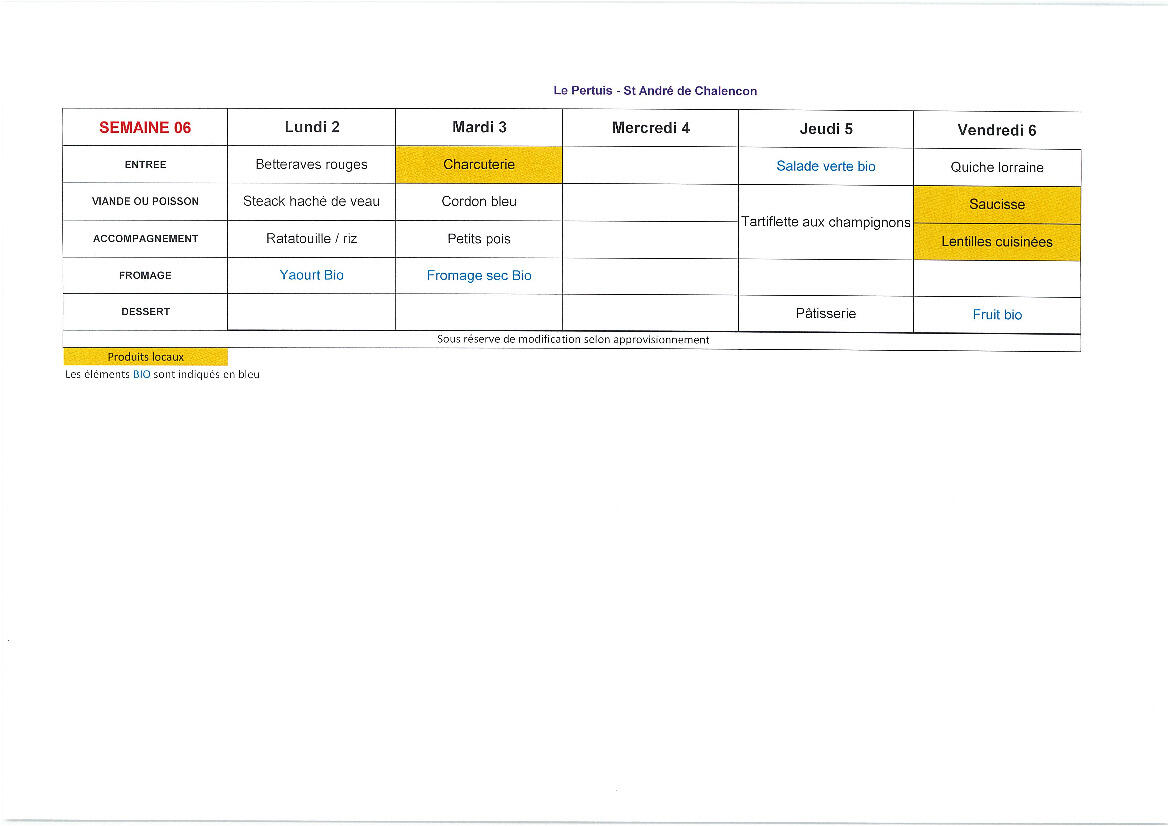Click the Vendredi 6 column header
The height and width of the screenshot is (826, 1169).
[996, 130]
